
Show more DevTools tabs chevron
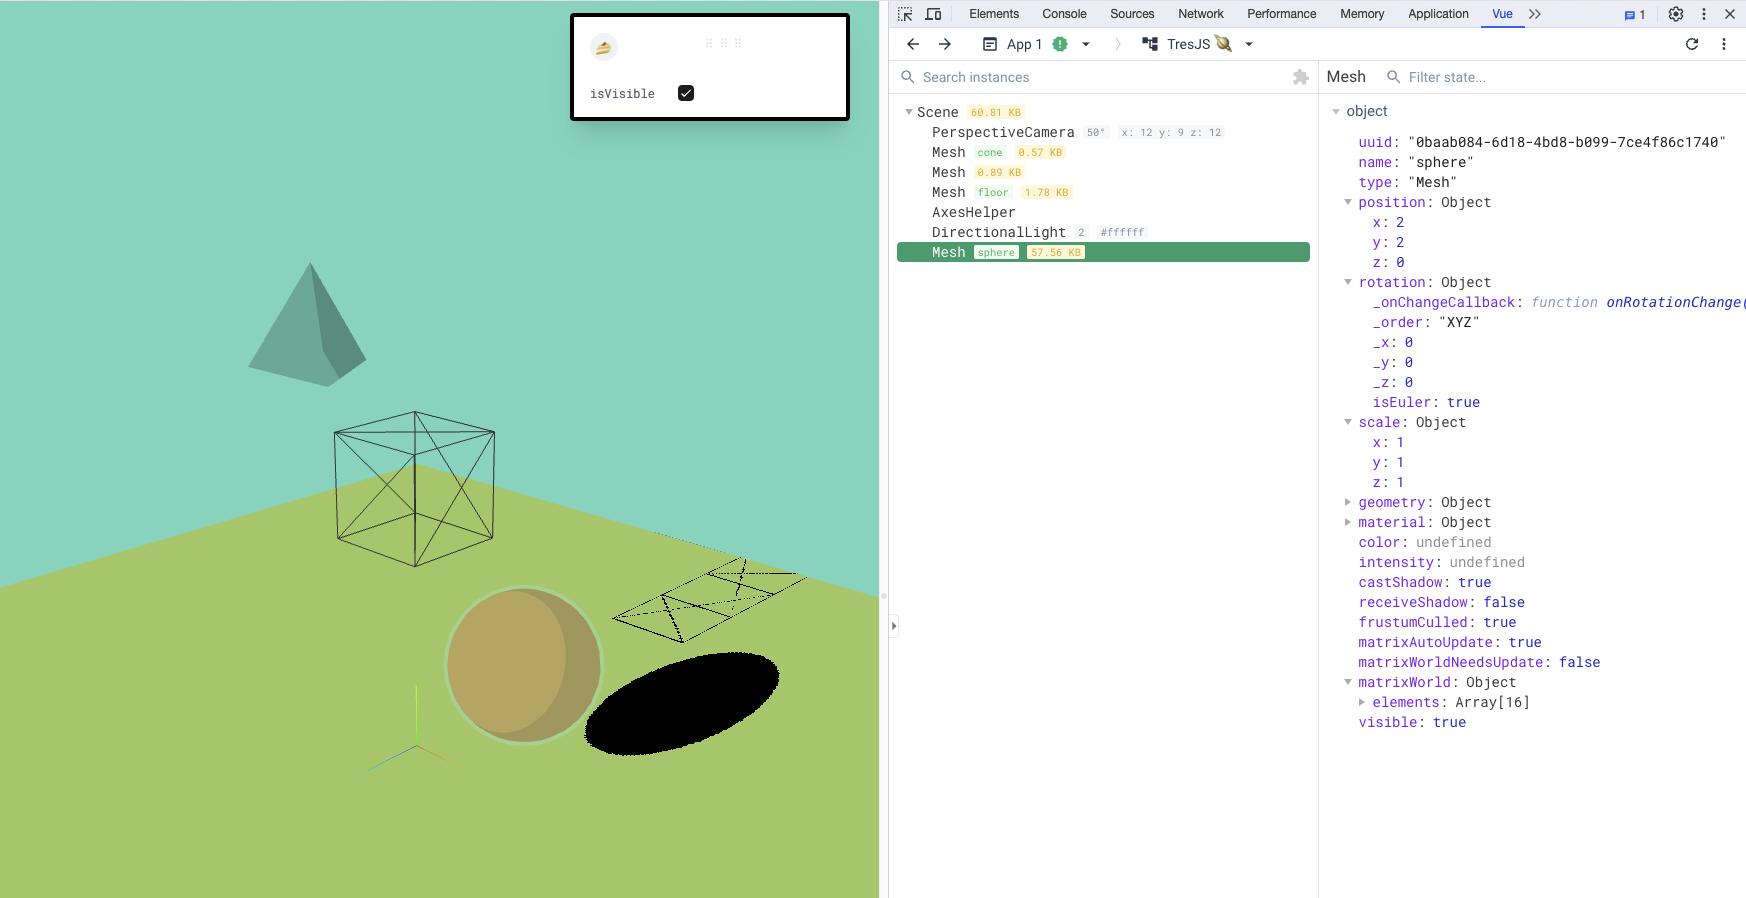(x=1535, y=14)
